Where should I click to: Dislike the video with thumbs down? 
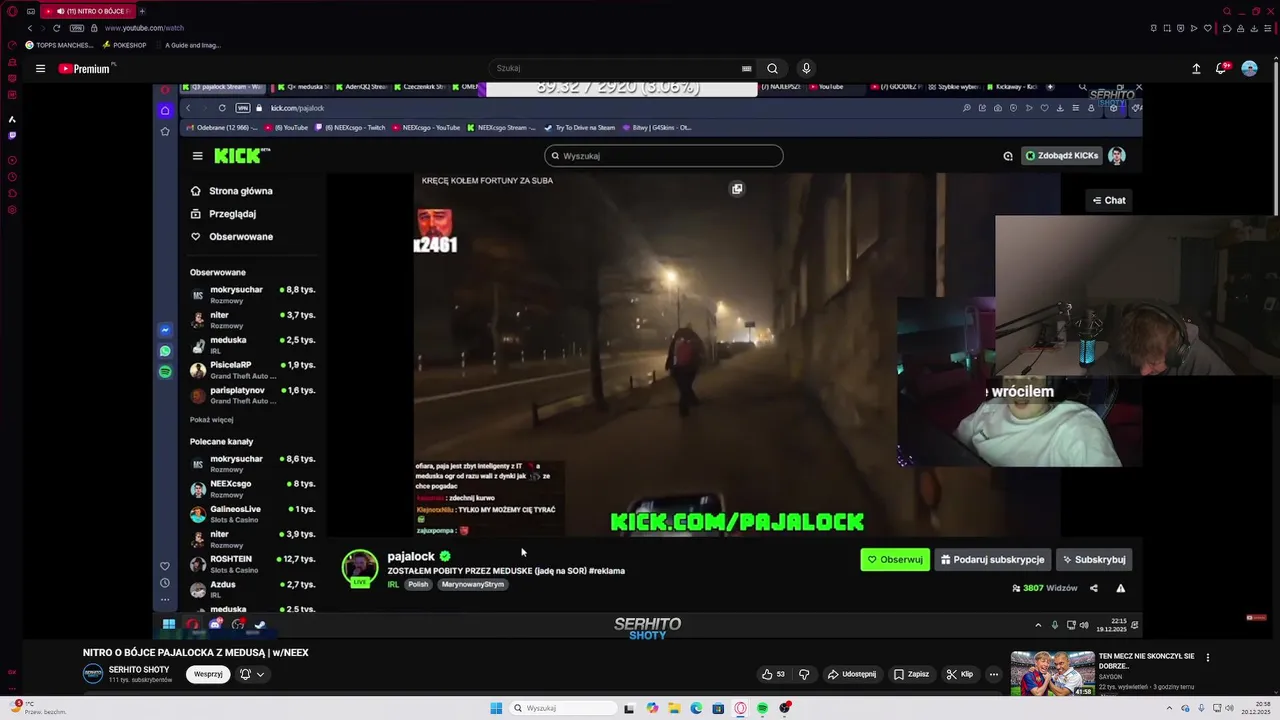tap(804, 674)
